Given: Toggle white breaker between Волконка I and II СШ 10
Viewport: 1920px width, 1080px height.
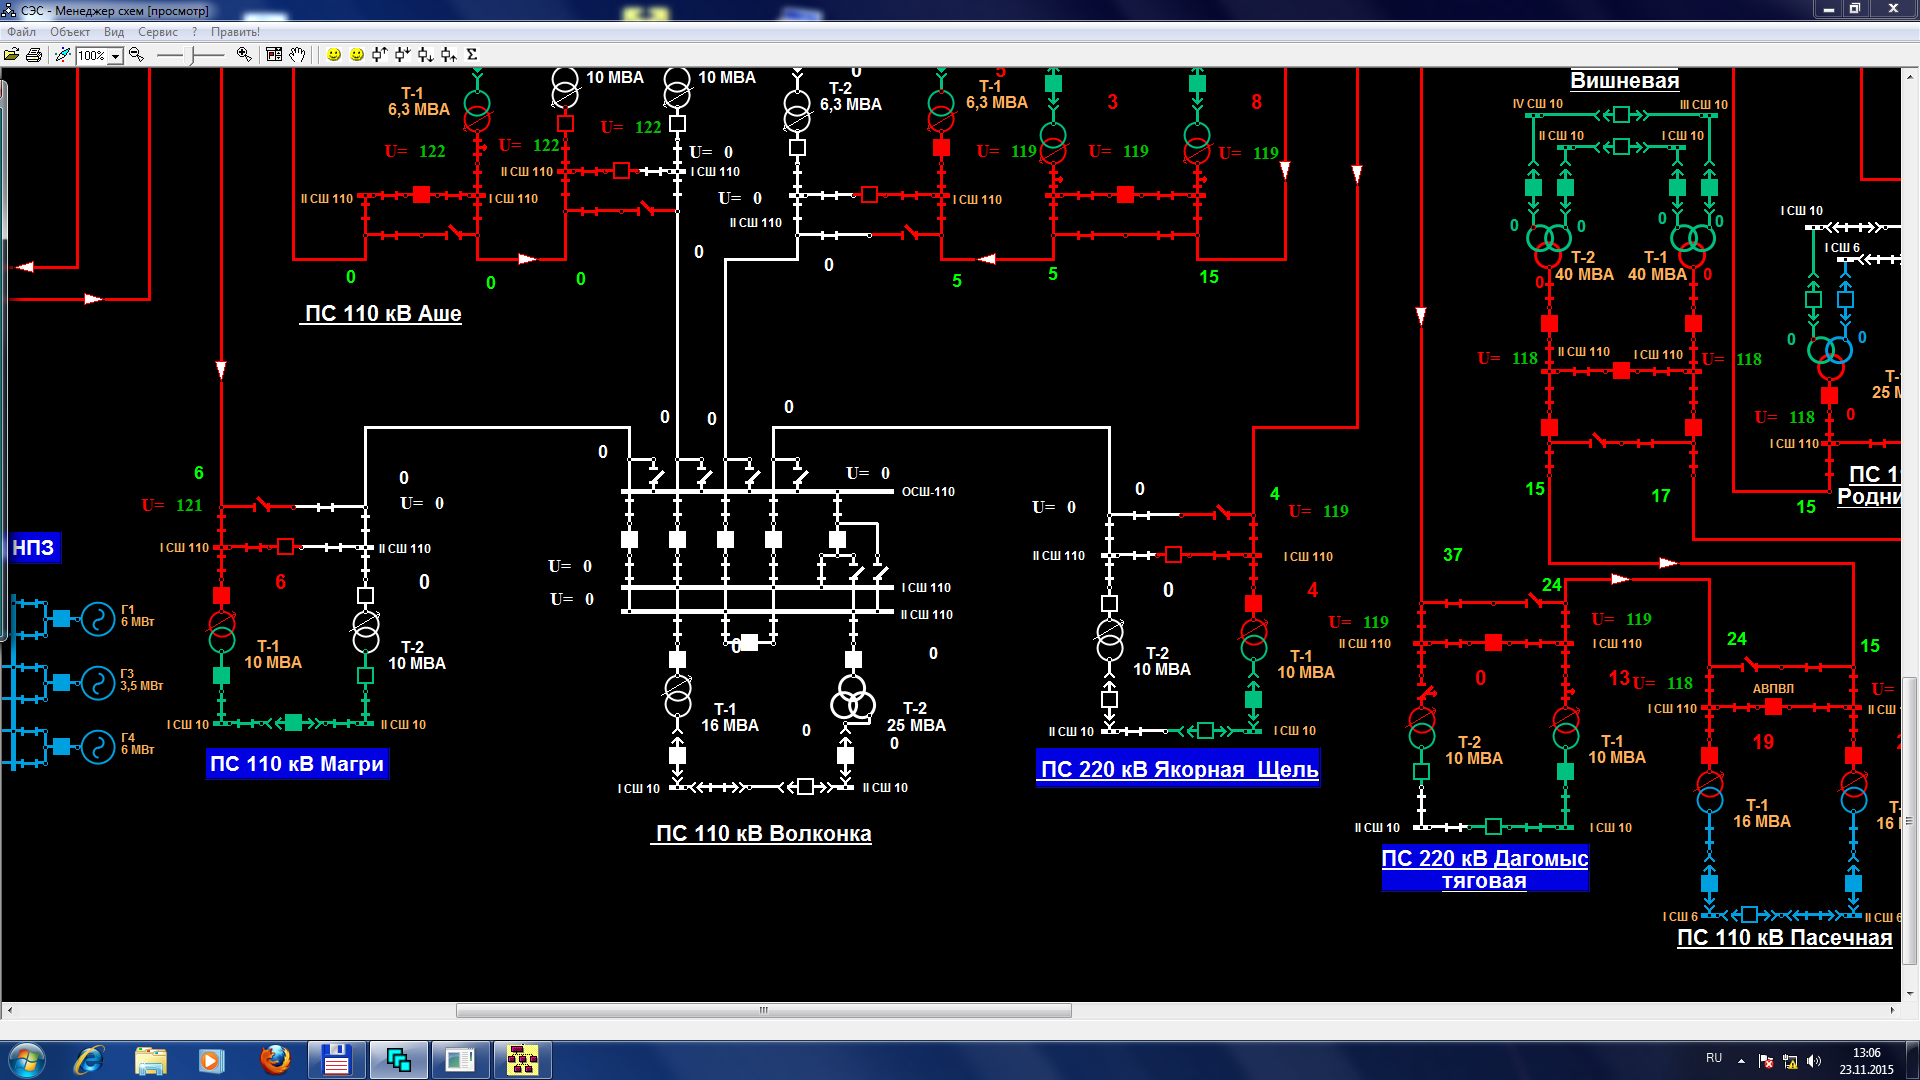Looking at the screenshot, I should 805,787.
